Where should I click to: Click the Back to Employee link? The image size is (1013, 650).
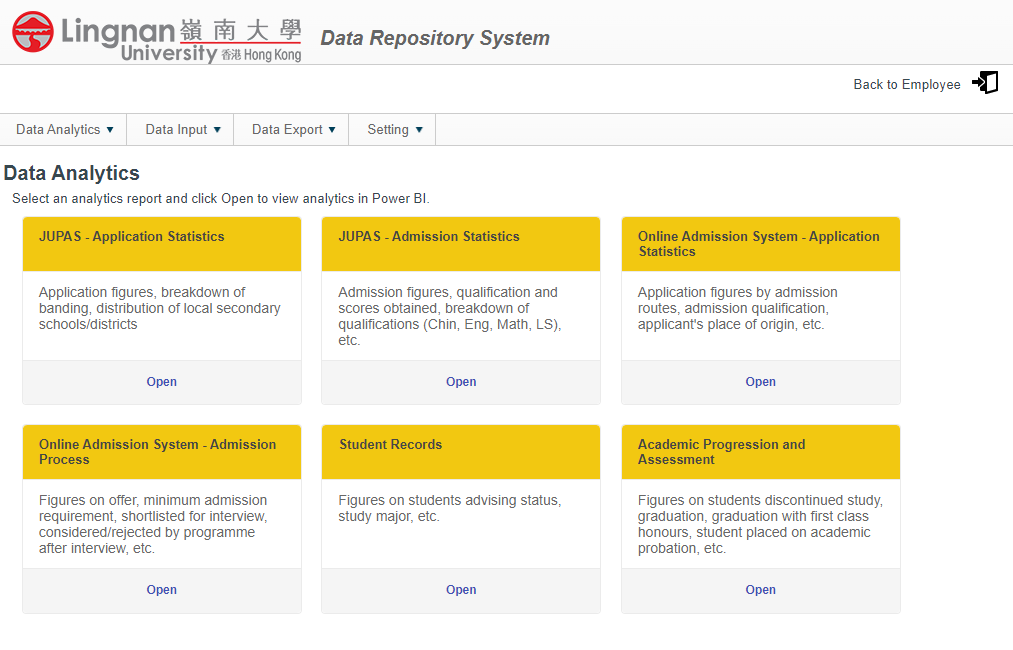pos(906,85)
